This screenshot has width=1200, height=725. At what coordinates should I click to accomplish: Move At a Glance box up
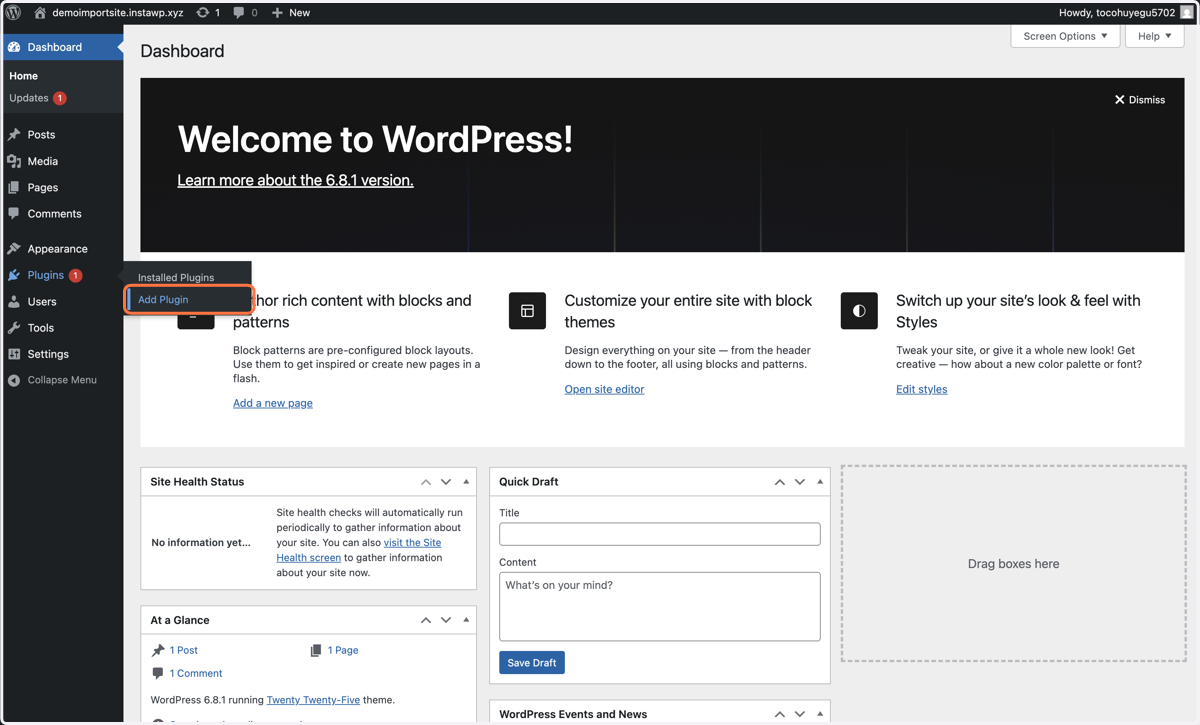(426, 620)
